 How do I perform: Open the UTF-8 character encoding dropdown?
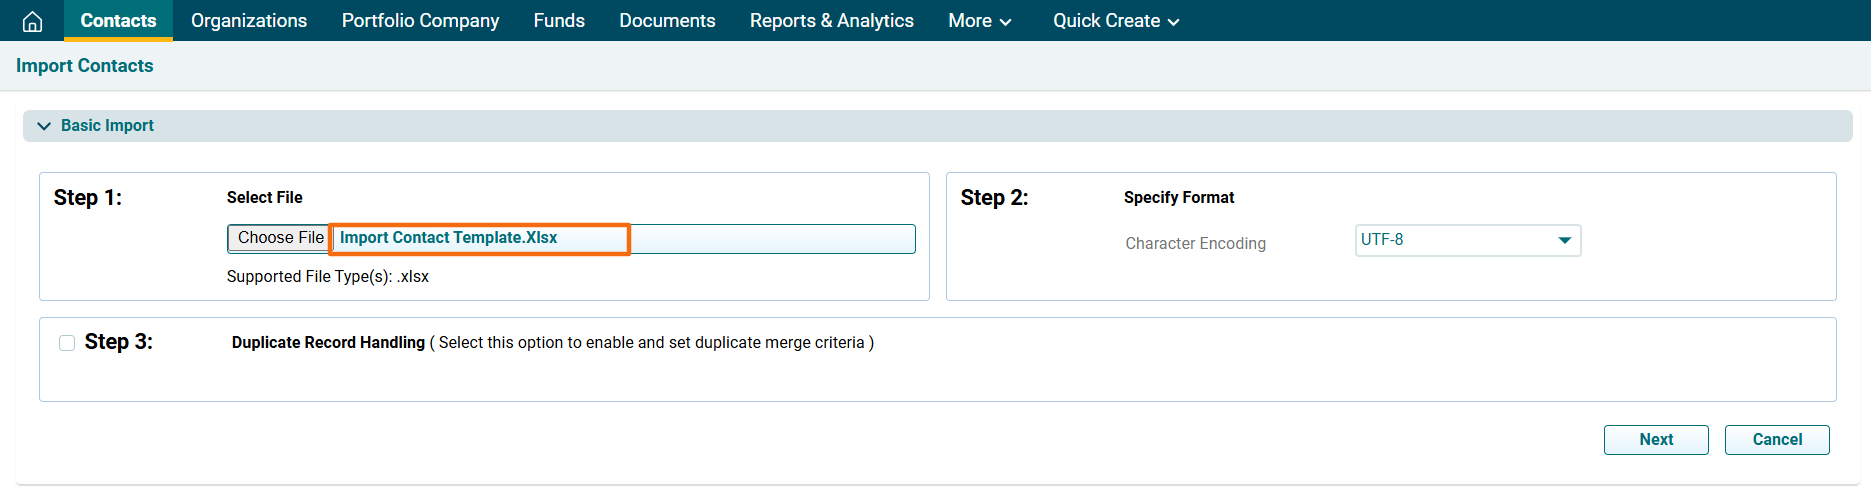coord(1467,240)
